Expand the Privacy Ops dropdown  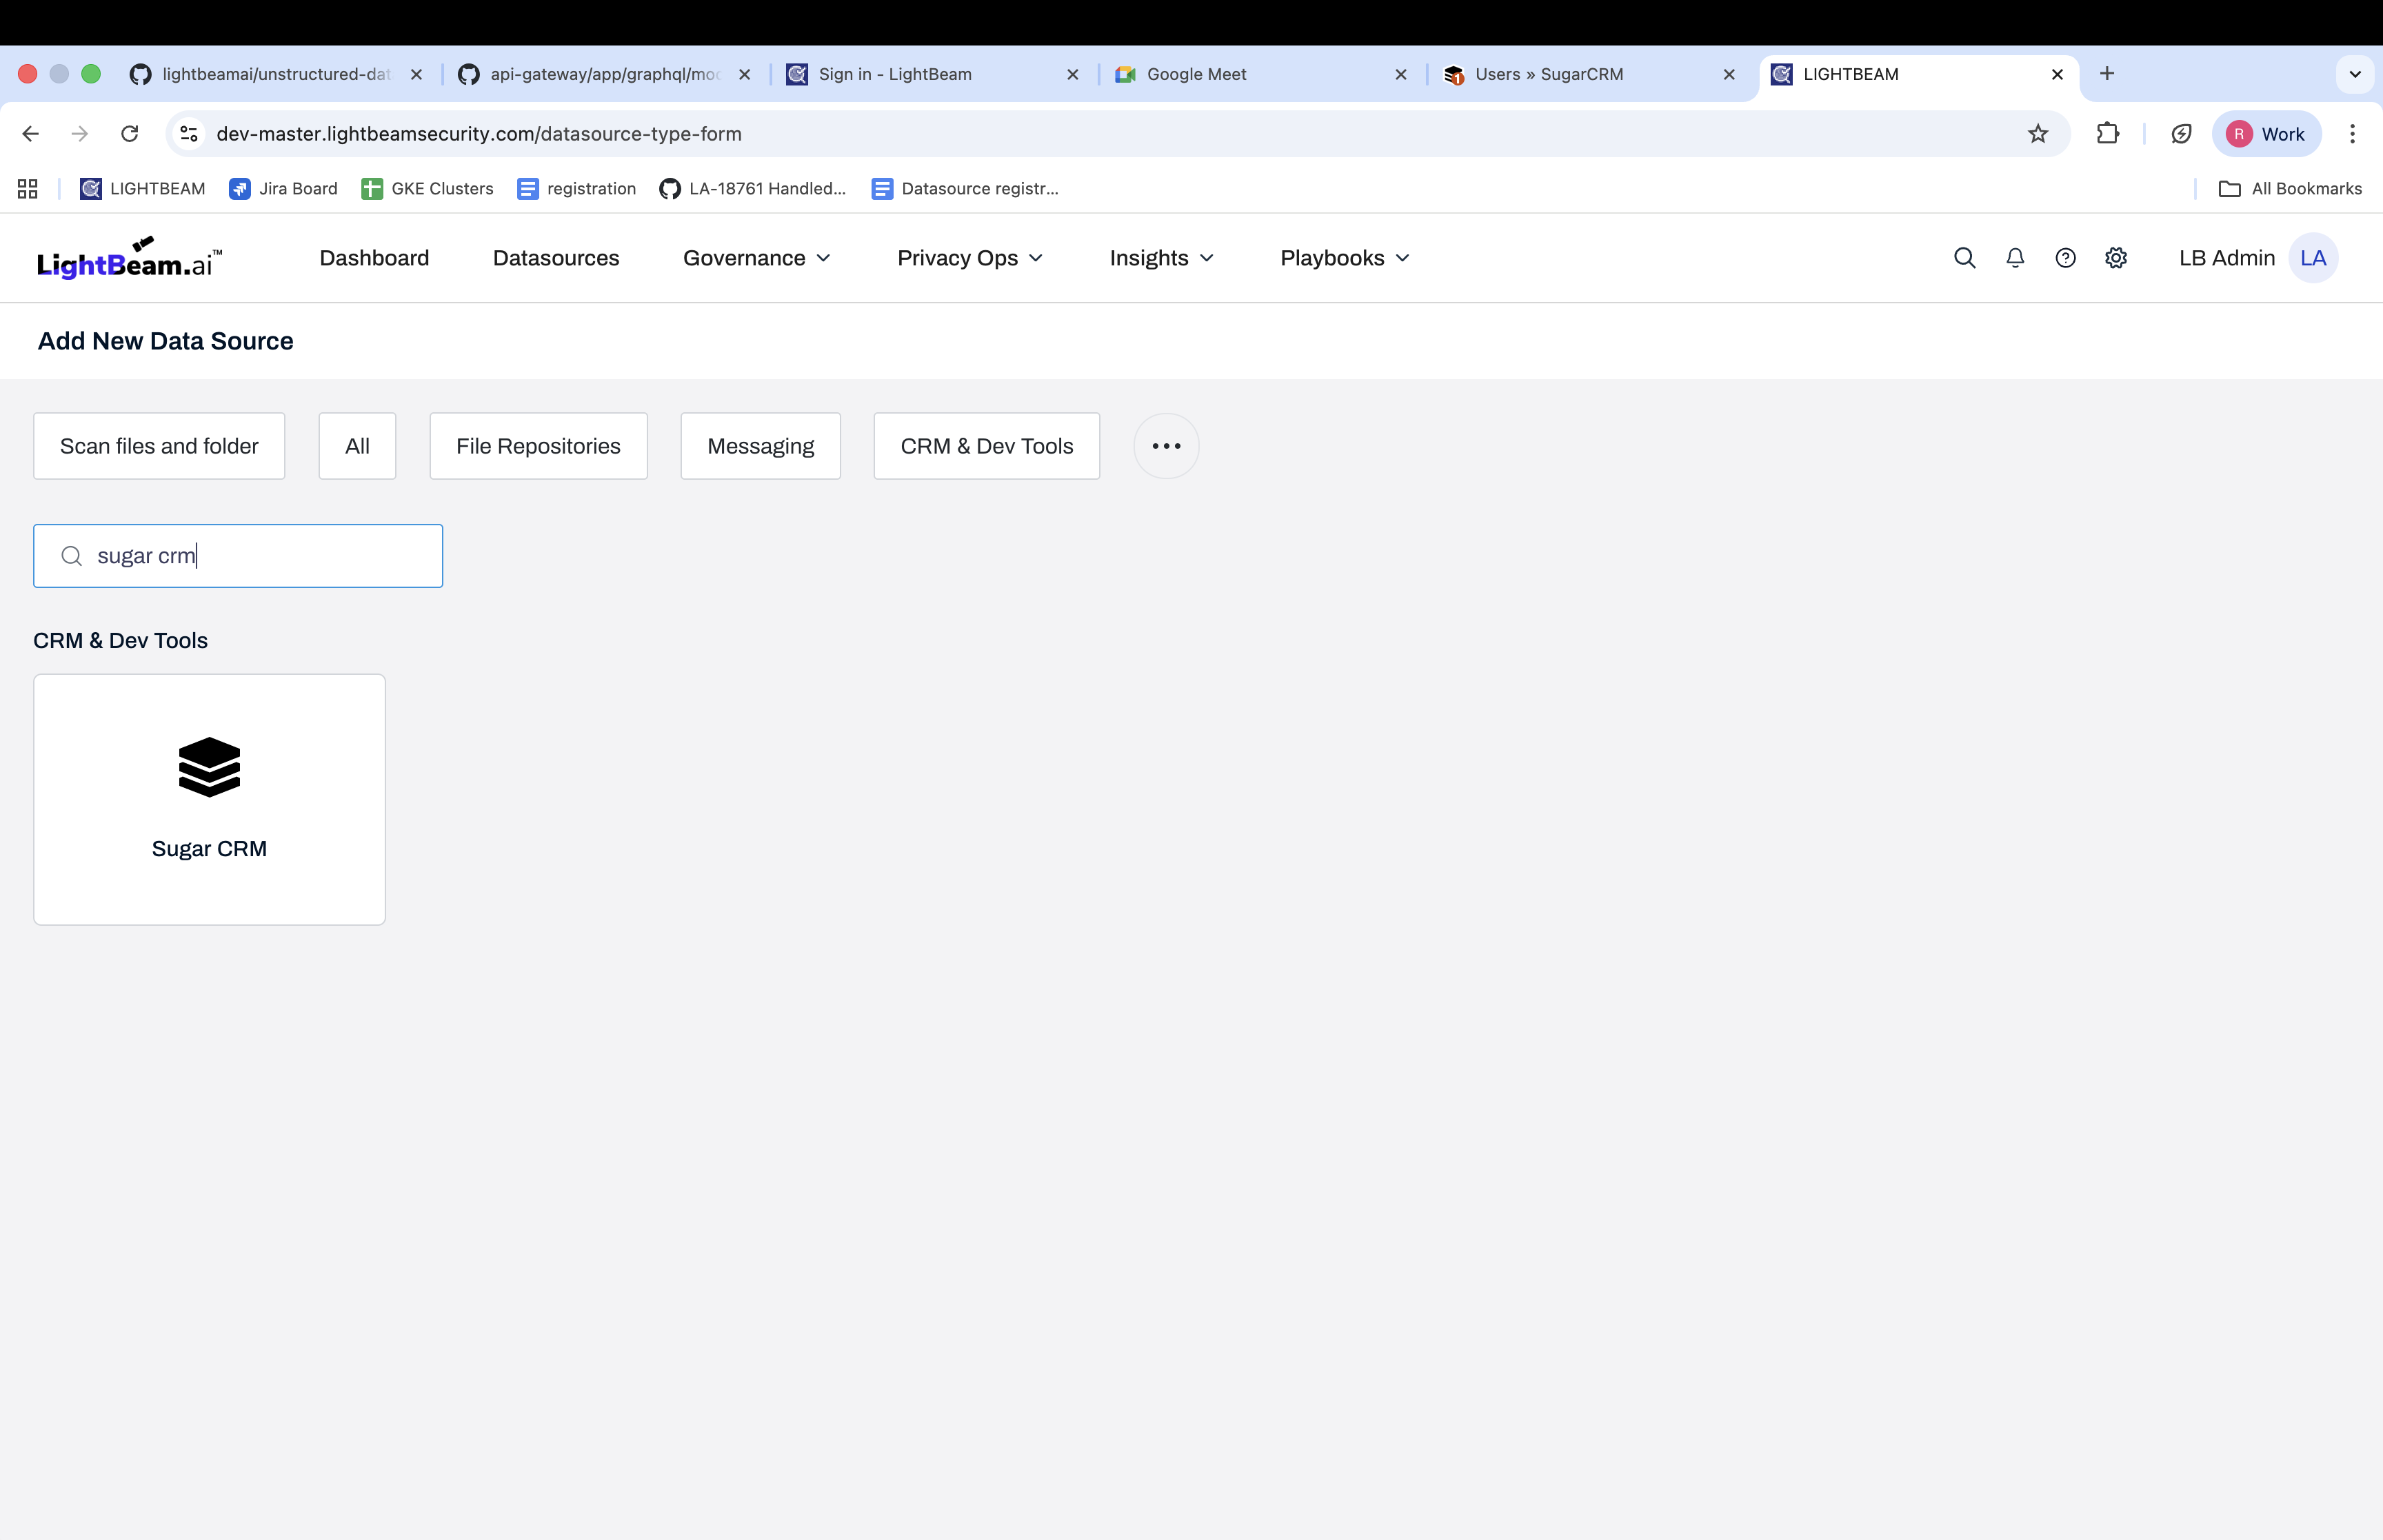coord(970,258)
